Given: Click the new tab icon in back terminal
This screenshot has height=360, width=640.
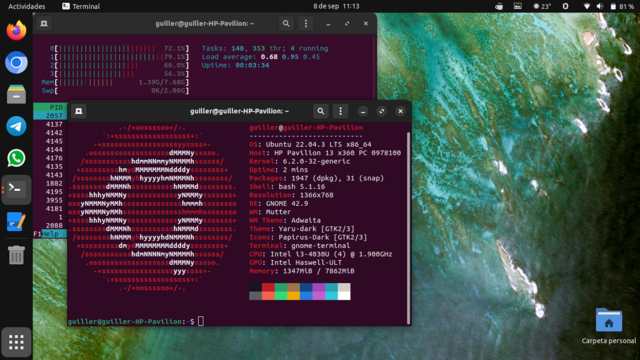Looking at the screenshot, I should 44,24.
